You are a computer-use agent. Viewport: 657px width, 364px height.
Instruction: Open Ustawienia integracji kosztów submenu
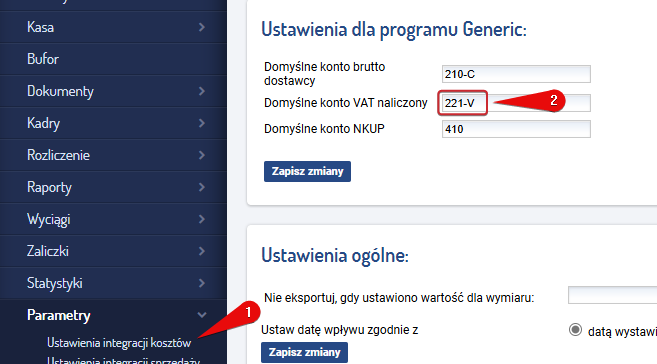point(119,343)
